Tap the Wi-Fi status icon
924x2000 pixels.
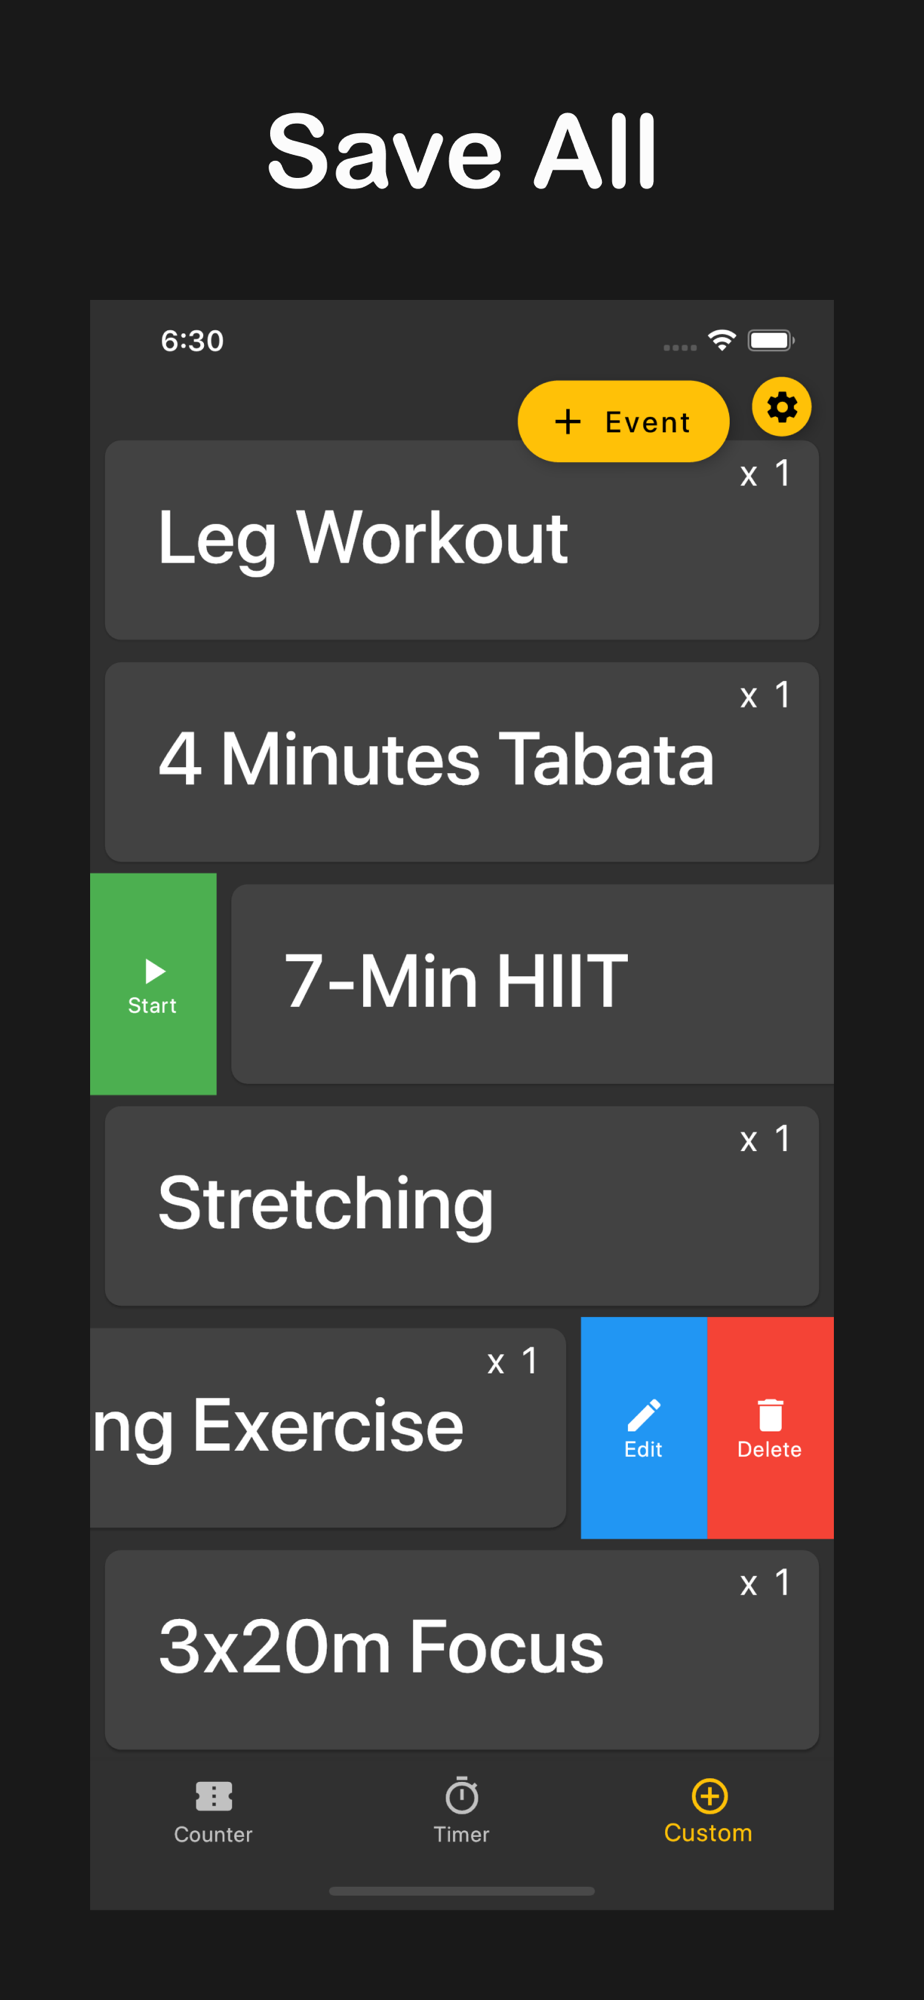tap(721, 340)
